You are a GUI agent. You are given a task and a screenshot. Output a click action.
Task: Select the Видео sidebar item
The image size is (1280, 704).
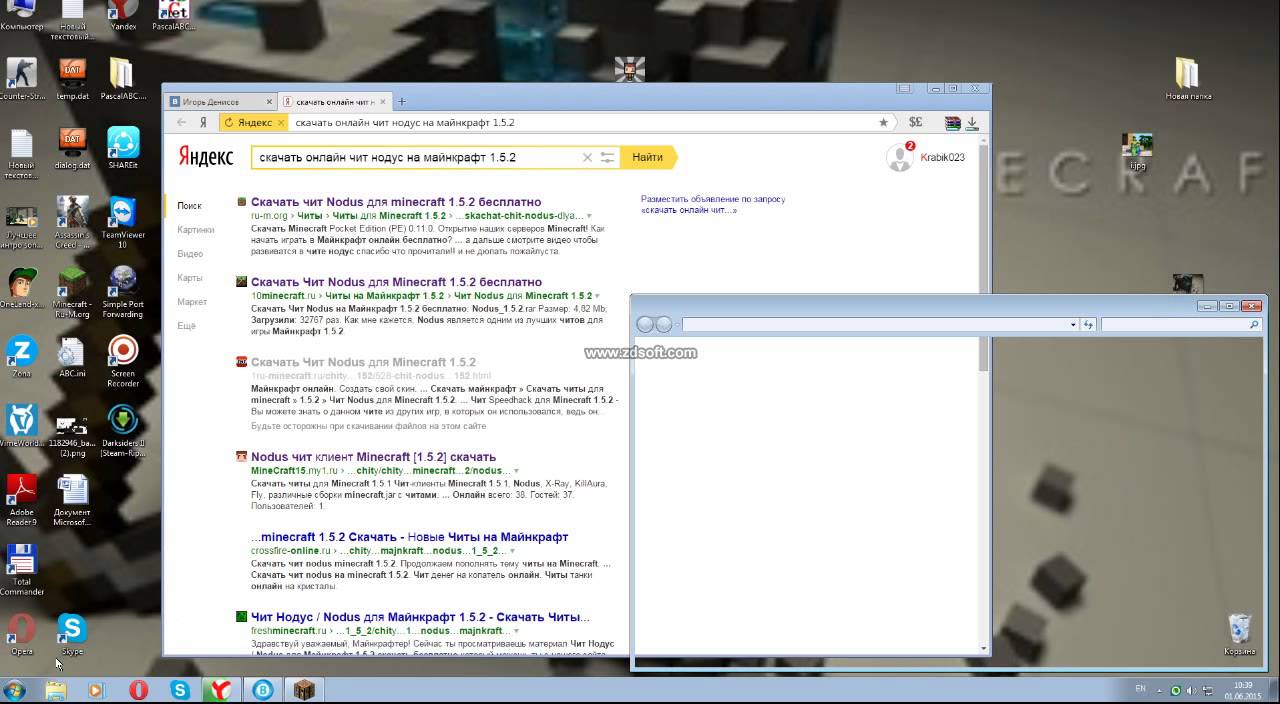(190, 254)
